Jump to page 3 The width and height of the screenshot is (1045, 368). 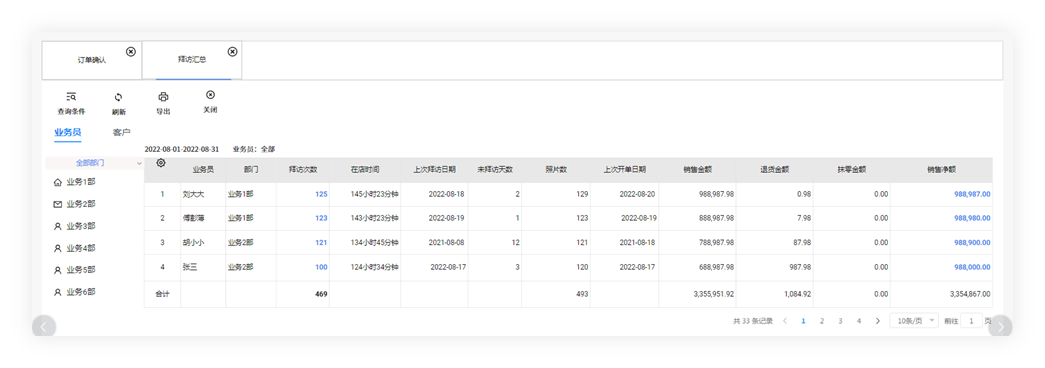coord(840,321)
